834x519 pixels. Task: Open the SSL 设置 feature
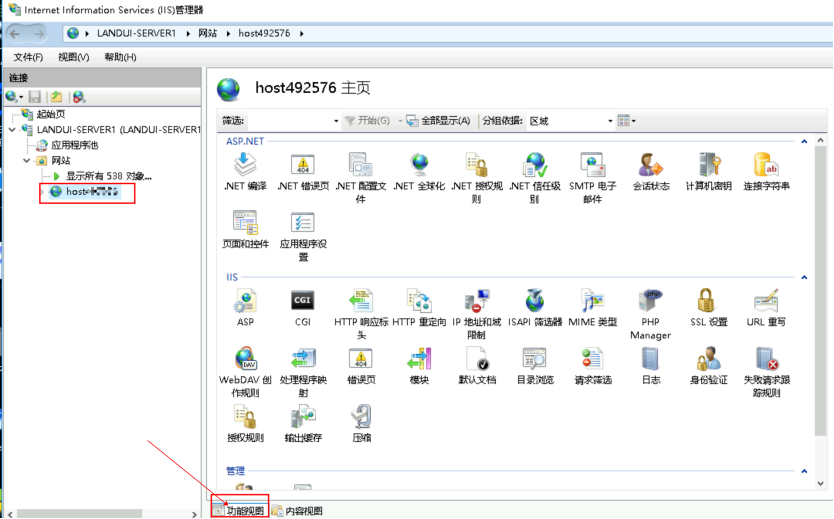tap(708, 307)
